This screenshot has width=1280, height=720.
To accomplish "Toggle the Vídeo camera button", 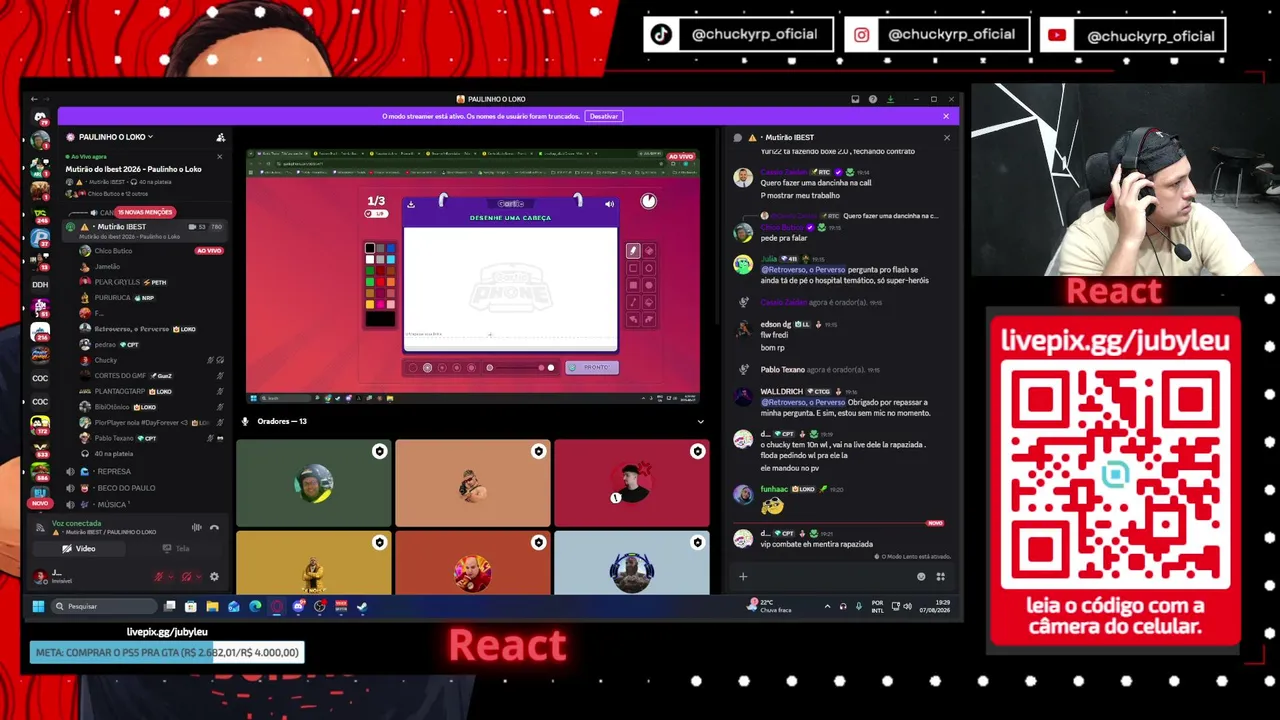I will (x=79, y=549).
